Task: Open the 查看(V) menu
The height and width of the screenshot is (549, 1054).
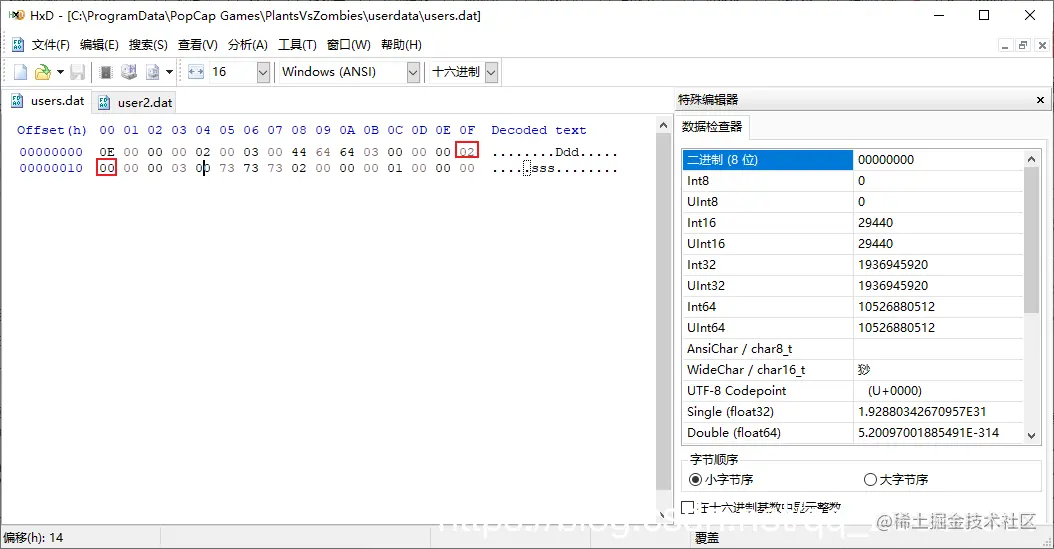Action: click(198, 45)
